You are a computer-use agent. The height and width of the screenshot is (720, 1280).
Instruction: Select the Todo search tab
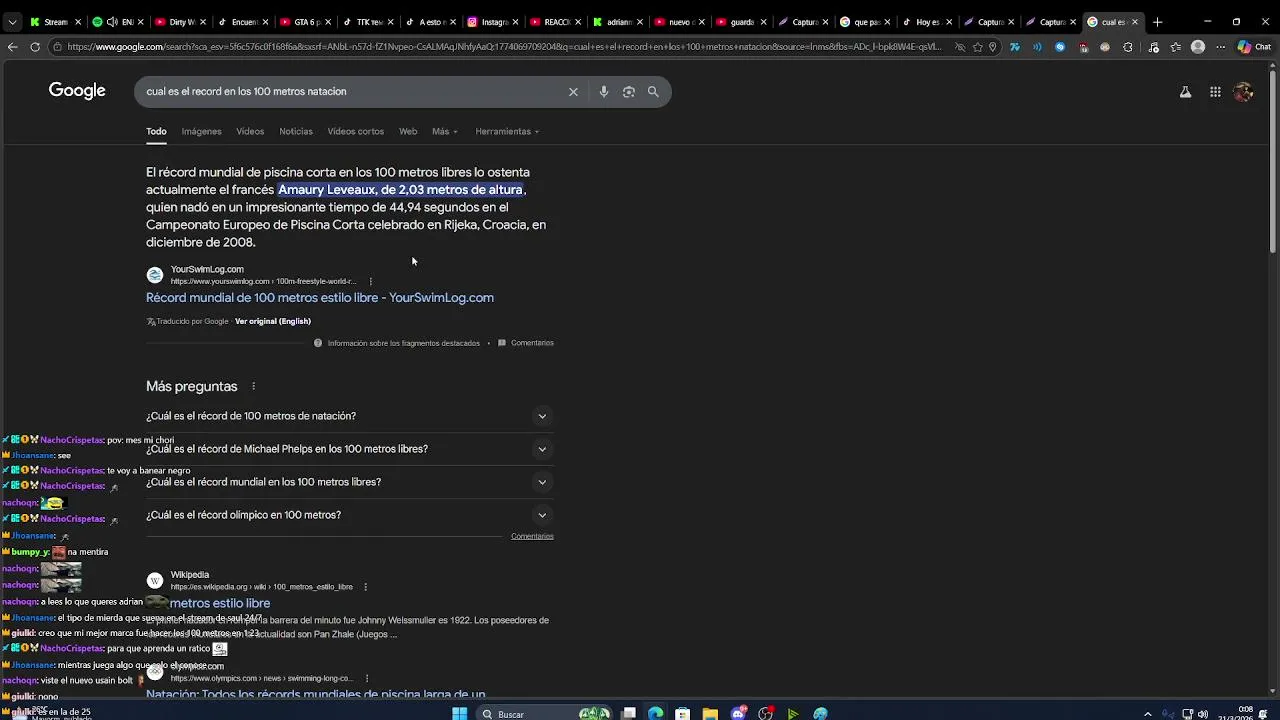point(156,132)
